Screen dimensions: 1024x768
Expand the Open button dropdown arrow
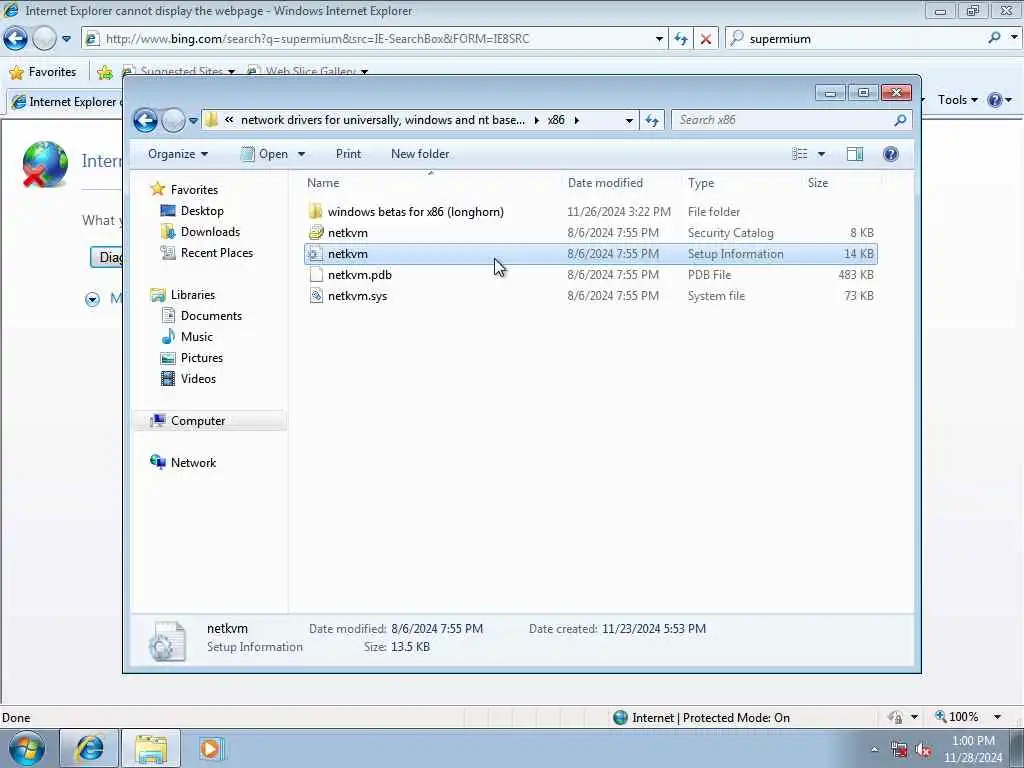(301, 154)
